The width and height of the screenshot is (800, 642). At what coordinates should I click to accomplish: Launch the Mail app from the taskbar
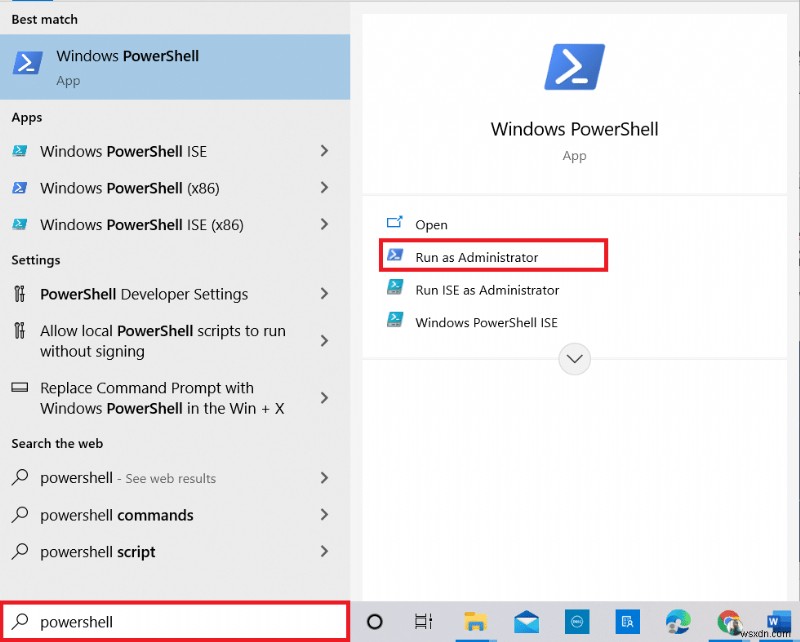pyautogui.click(x=526, y=621)
